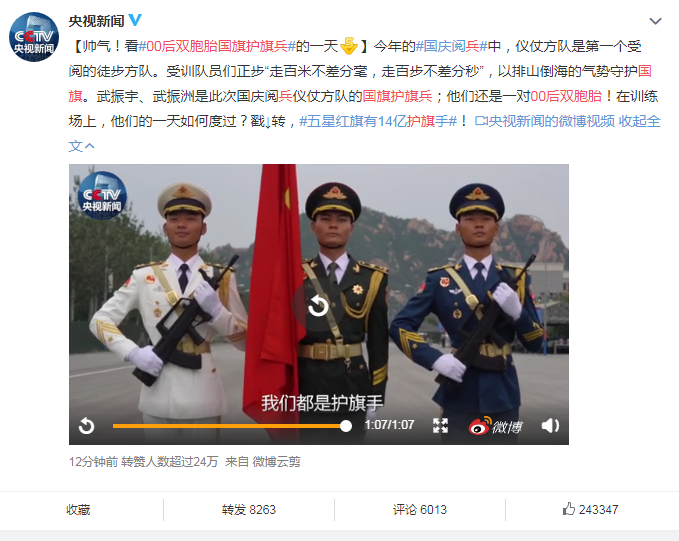Click the fullscreen icon in video player
Viewport: 679px width, 541px height.
(440, 426)
